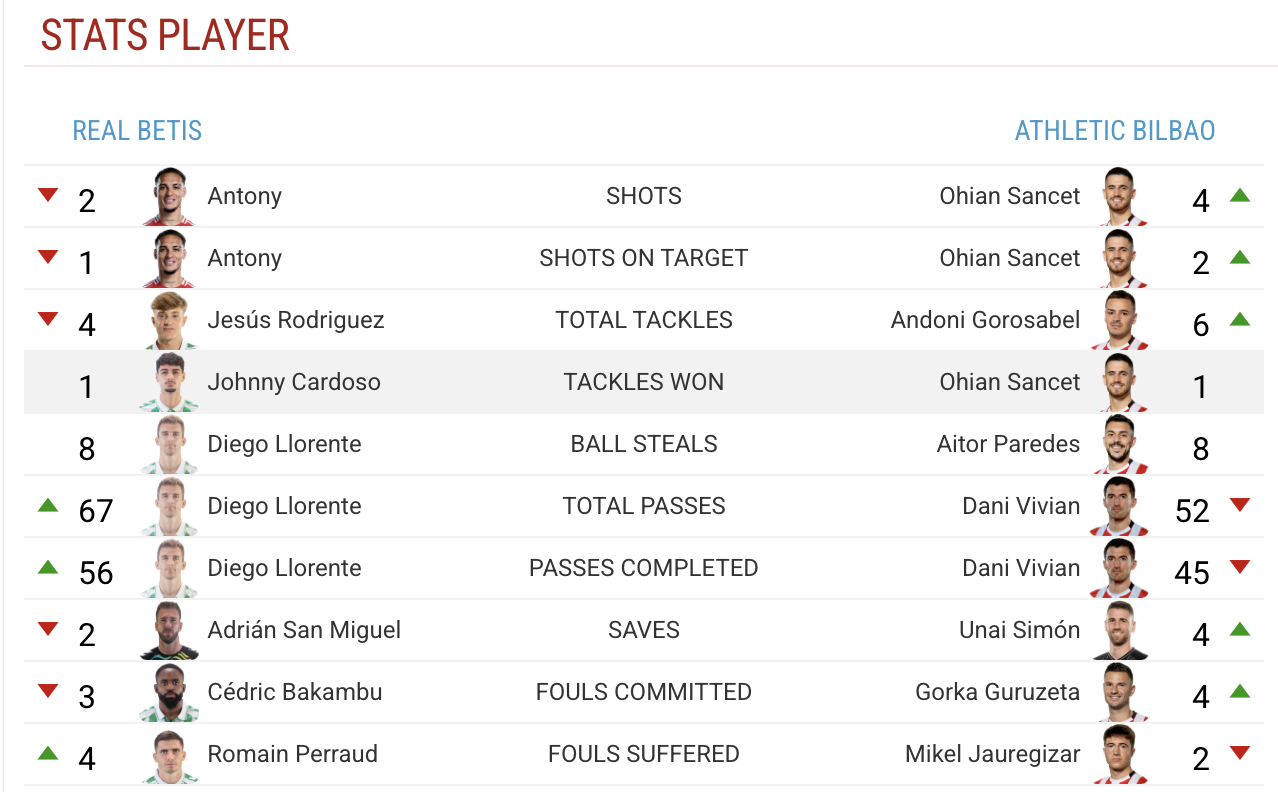Image resolution: width=1278 pixels, height=792 pixels.
Task: Select Aitor Paredes name in BALL STEALS row
Action: [1008, 444]
